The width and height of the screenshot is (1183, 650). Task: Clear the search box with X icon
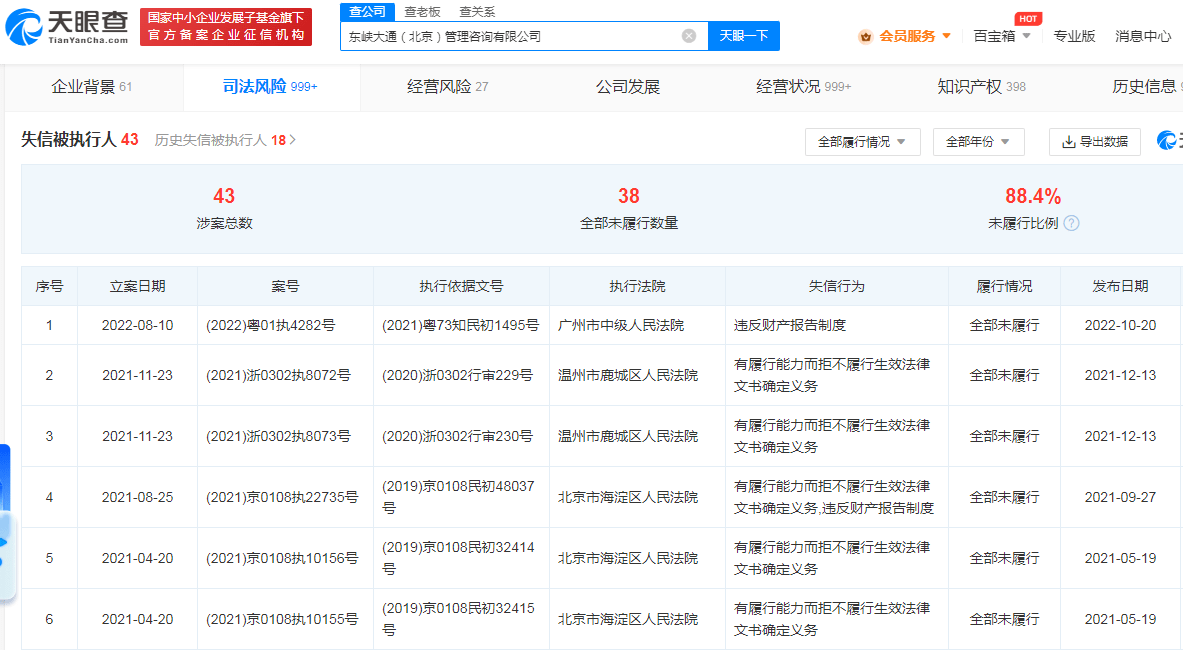pyautogui.click(x=689, y=36)
